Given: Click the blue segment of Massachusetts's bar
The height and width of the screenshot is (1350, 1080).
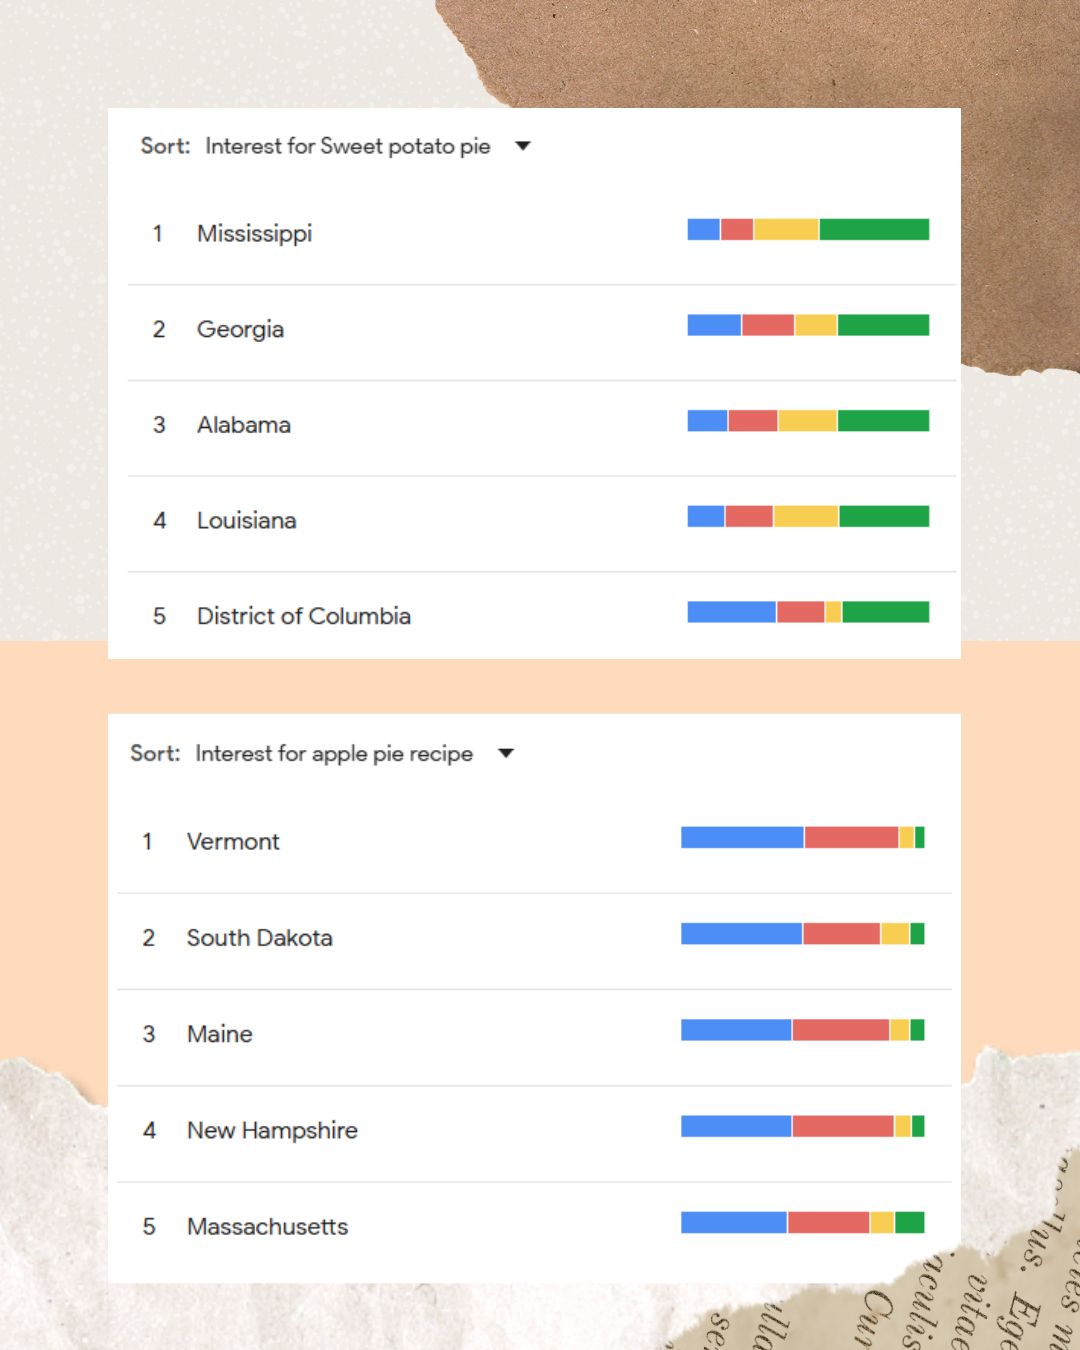Looking at the screenshot, I should point(733,1222).
